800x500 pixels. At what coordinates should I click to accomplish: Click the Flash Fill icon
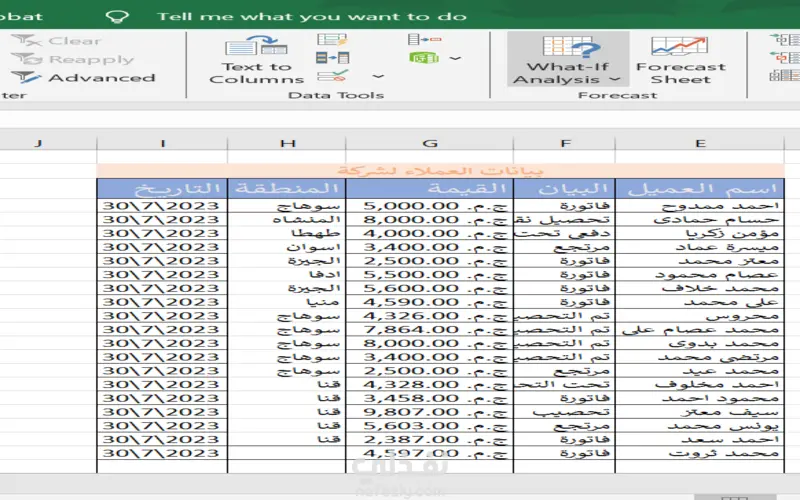(x=332, y=40)
